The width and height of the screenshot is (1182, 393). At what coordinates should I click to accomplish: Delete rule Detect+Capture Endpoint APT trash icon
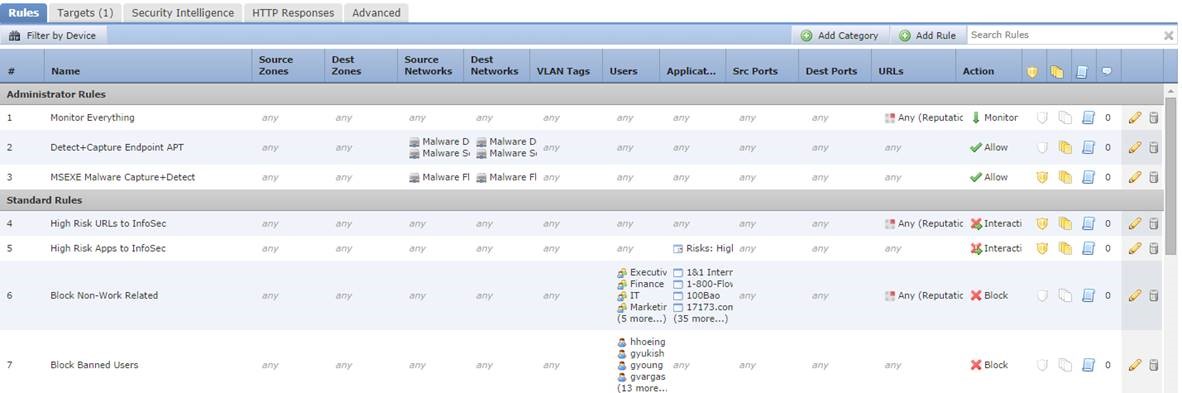(1153, 147)
